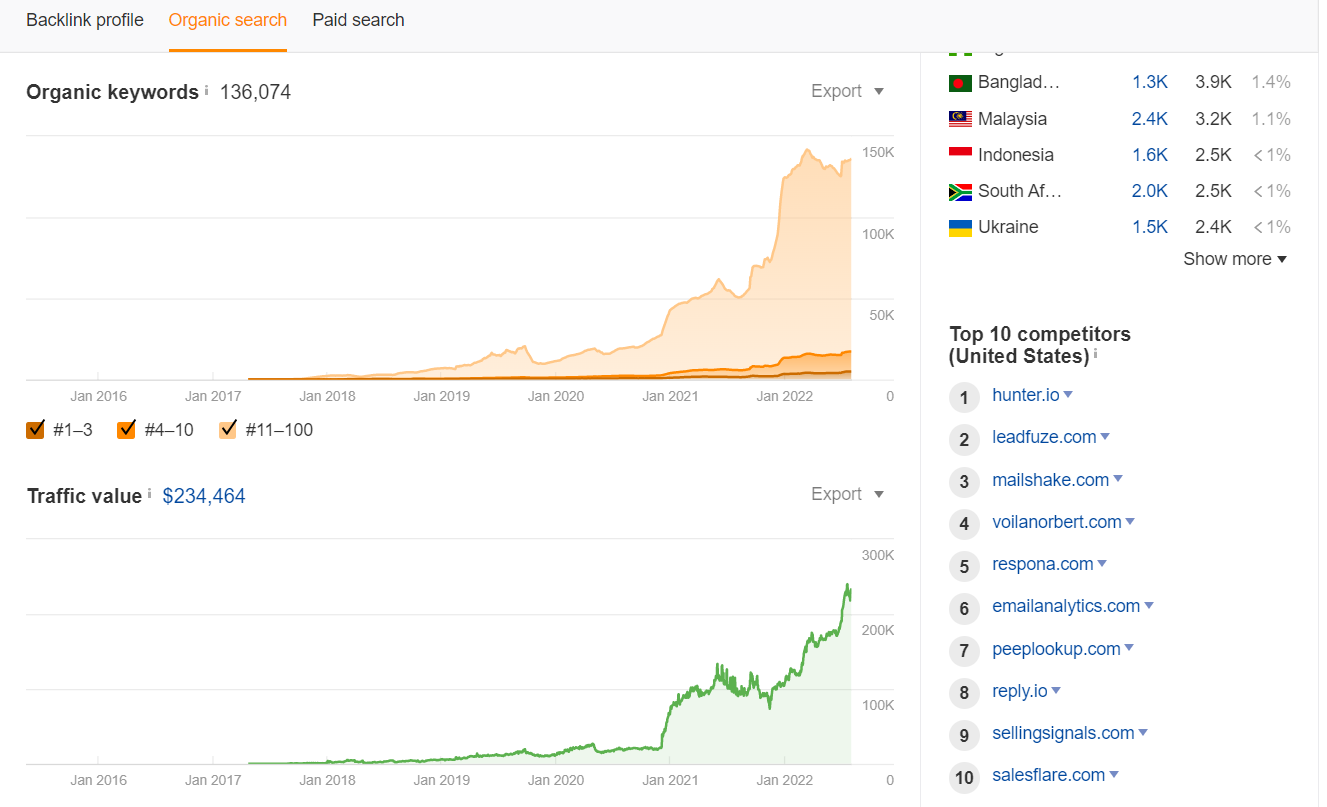Click info icon next to Organic keywords
Viewport: 1327px width, 807px height.
point(207,90)
